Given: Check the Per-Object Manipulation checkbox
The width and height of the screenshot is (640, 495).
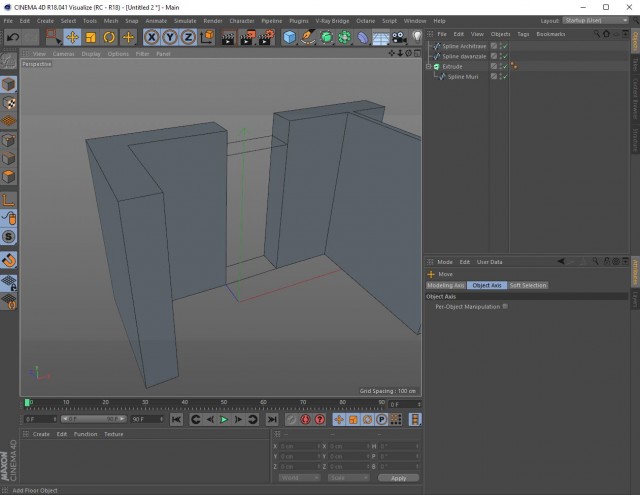Looking at the screenshot, I should (505, 306).
